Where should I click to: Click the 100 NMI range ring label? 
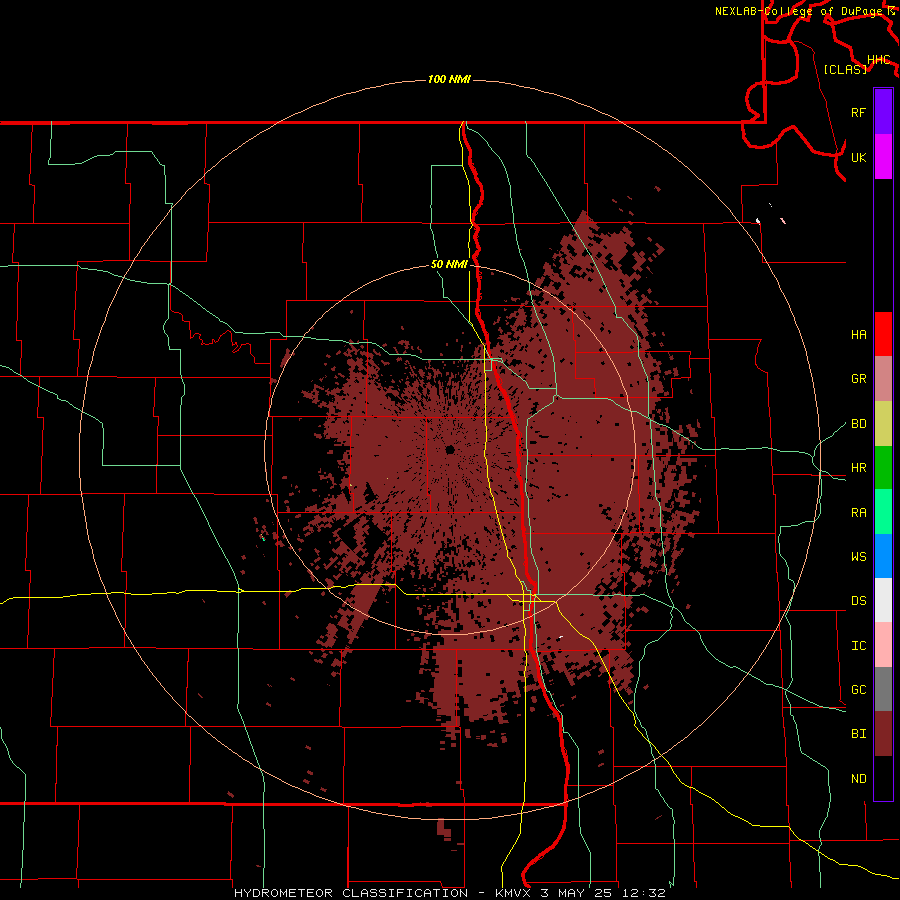(449, 79)
